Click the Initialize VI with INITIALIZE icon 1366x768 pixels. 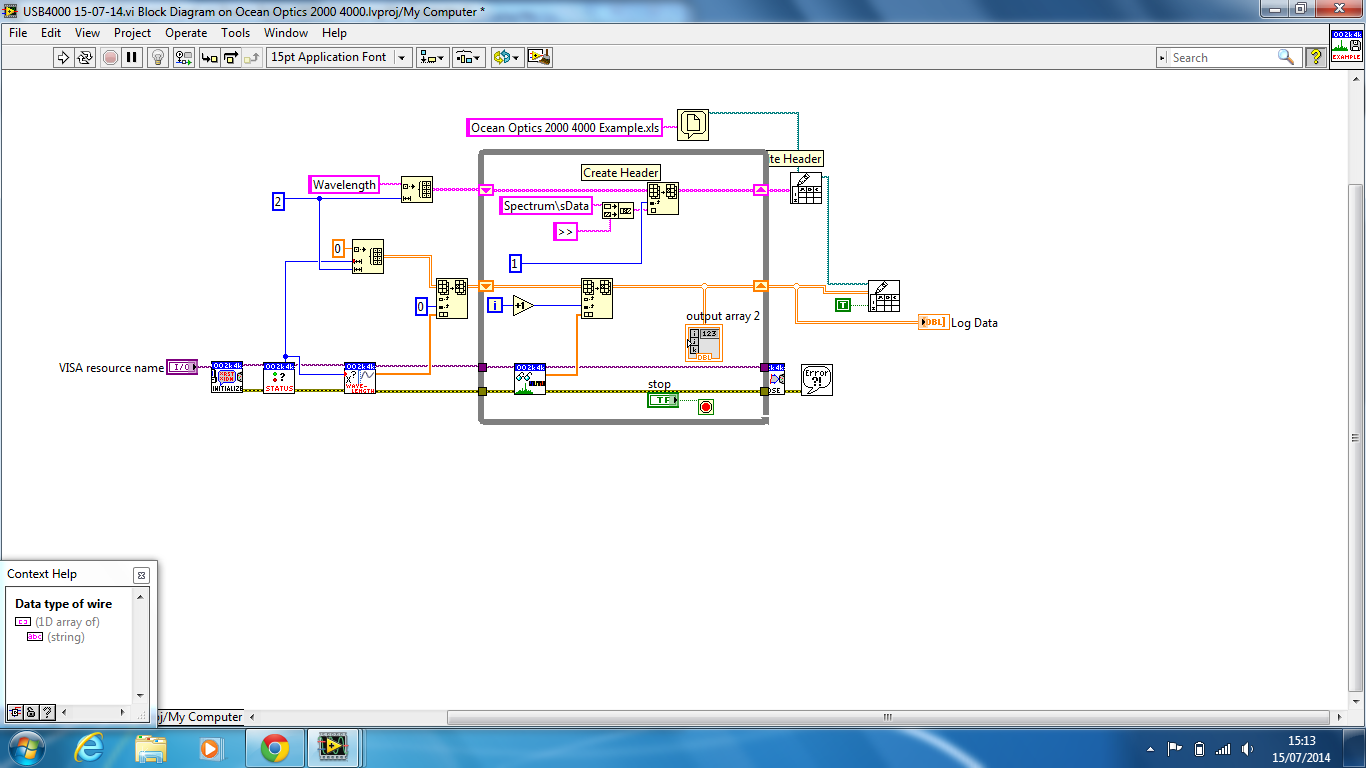[x=227, y=377]
